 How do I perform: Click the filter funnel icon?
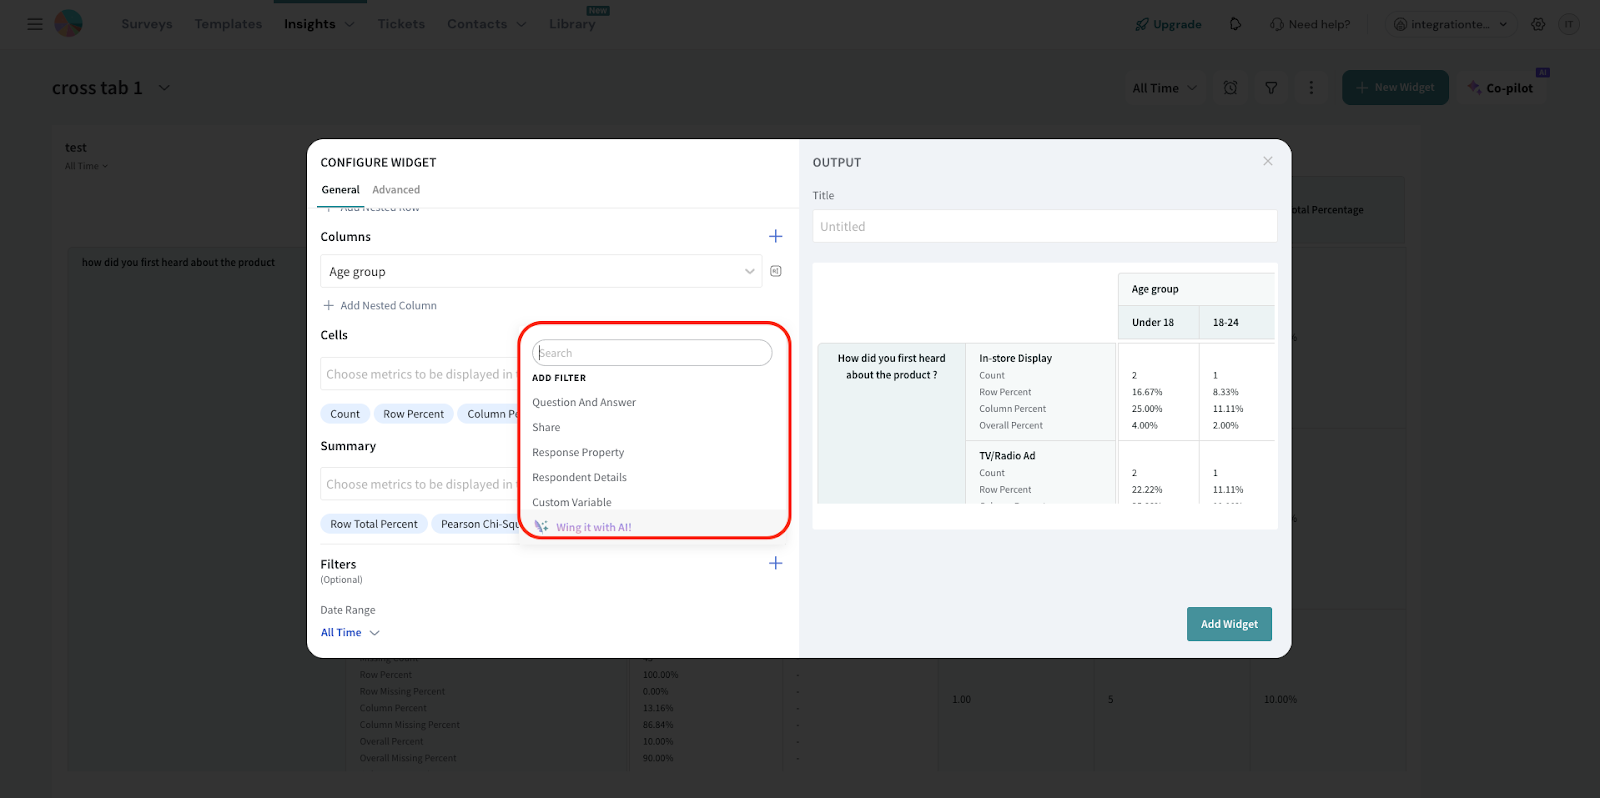(1271, 88)
